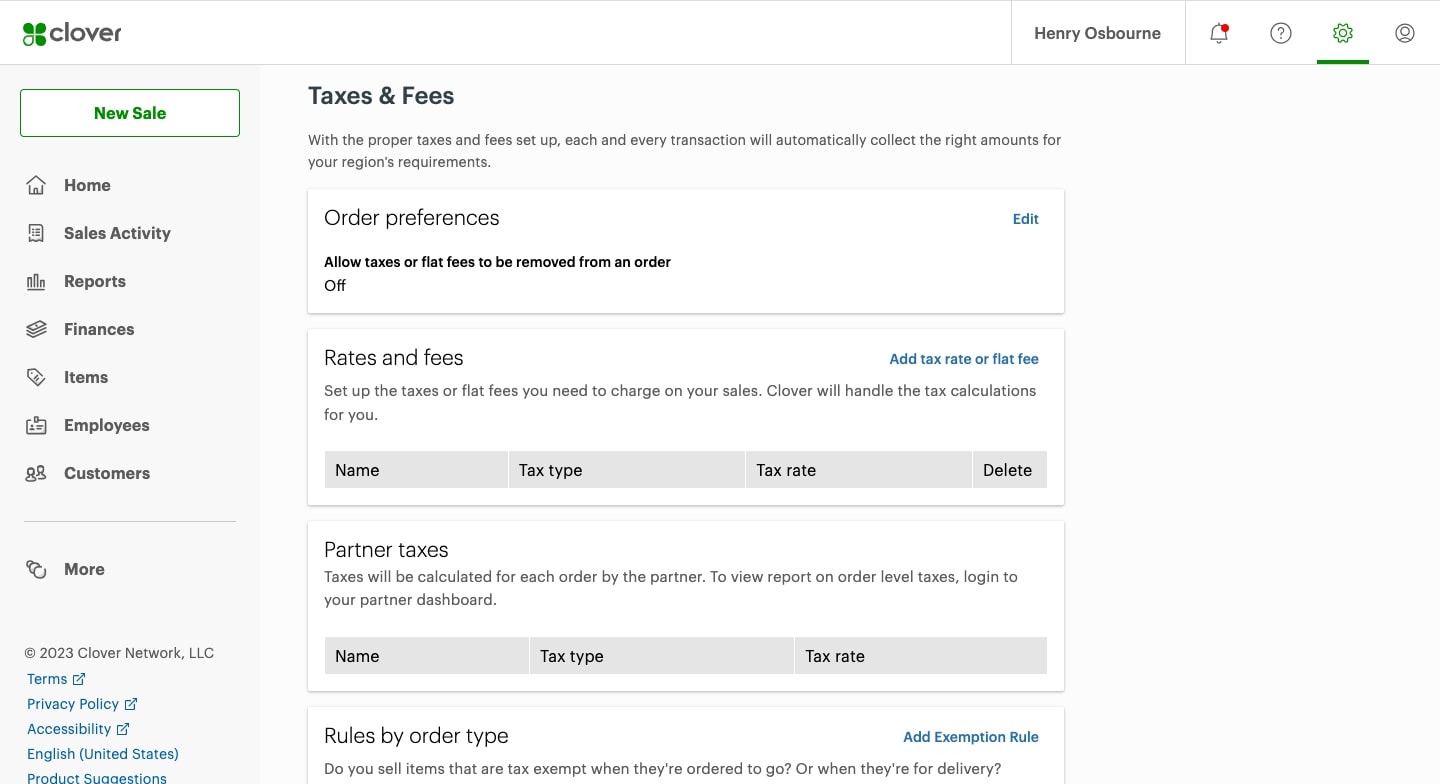Navigate to Finances

coord(99,329)
